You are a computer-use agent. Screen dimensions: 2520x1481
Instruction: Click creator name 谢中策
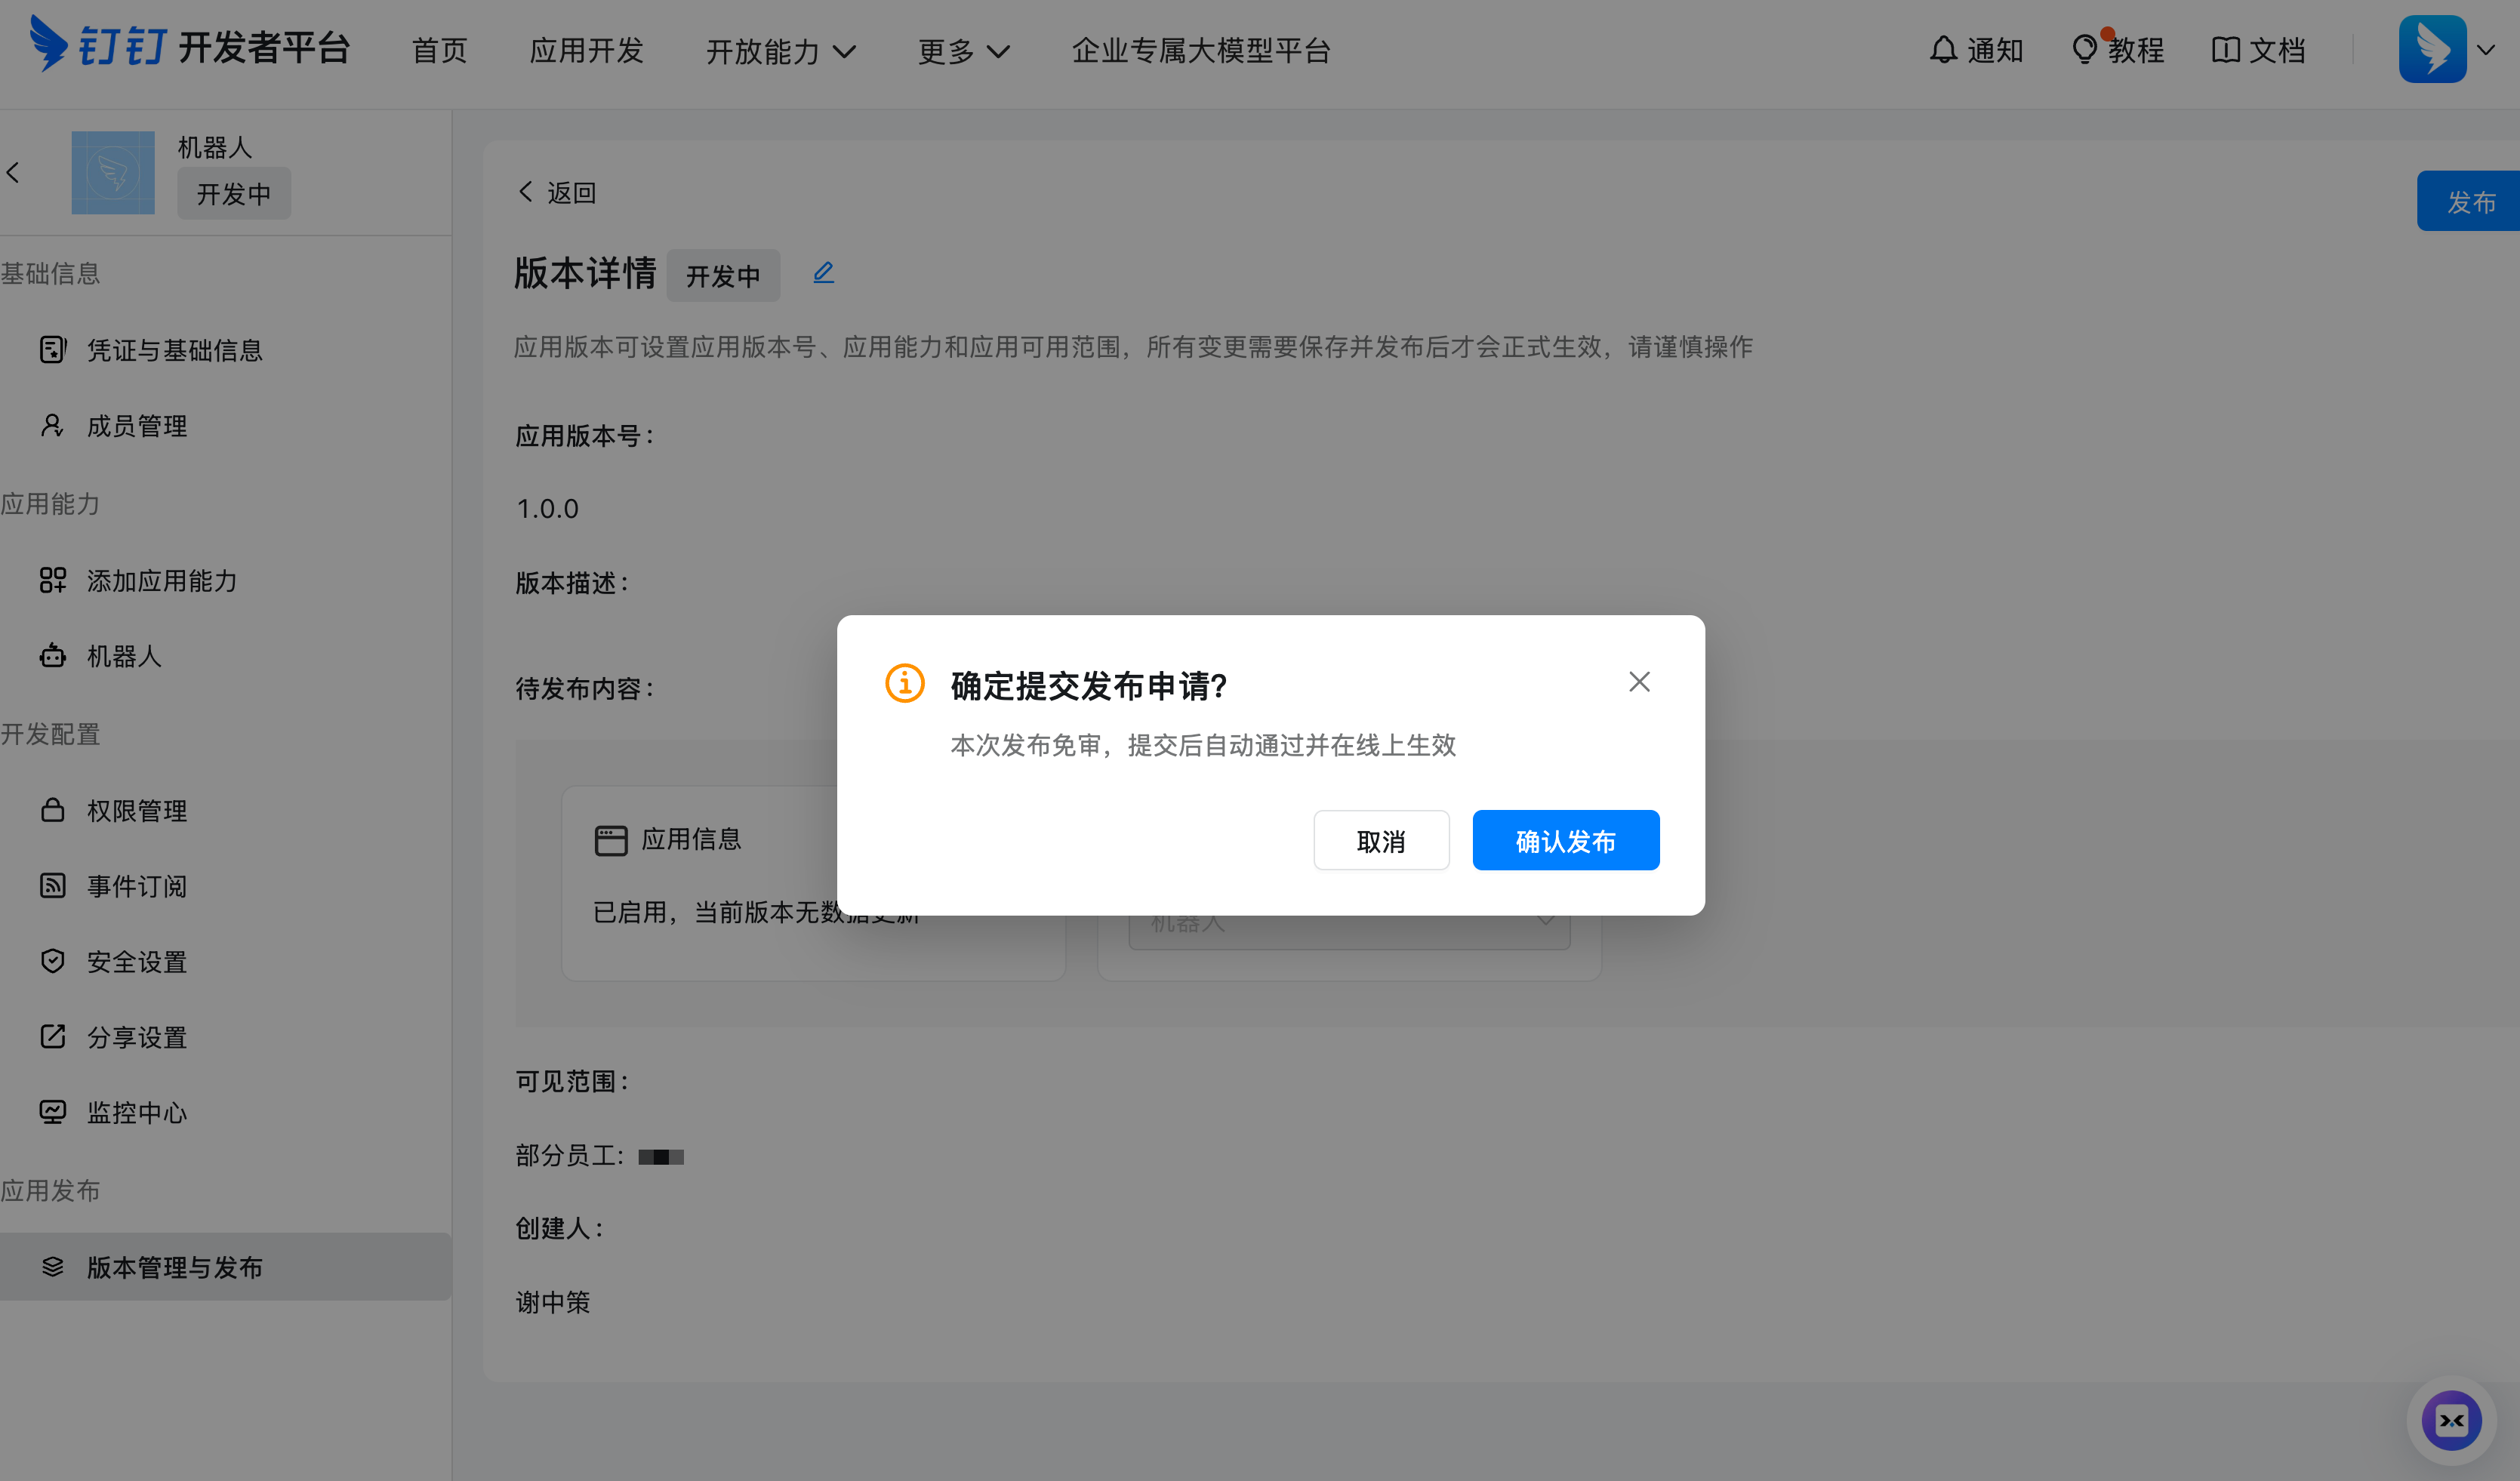[553, 1302]
